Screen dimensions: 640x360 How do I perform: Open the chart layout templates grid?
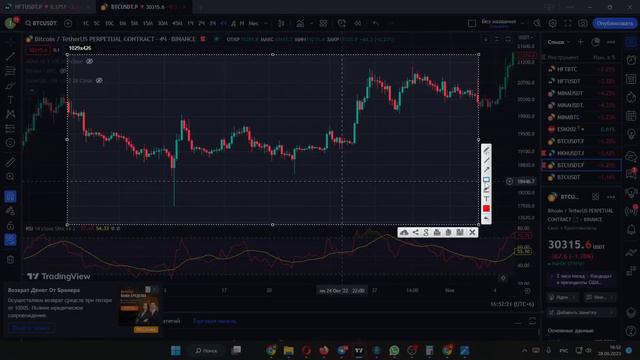pos(323,23)
